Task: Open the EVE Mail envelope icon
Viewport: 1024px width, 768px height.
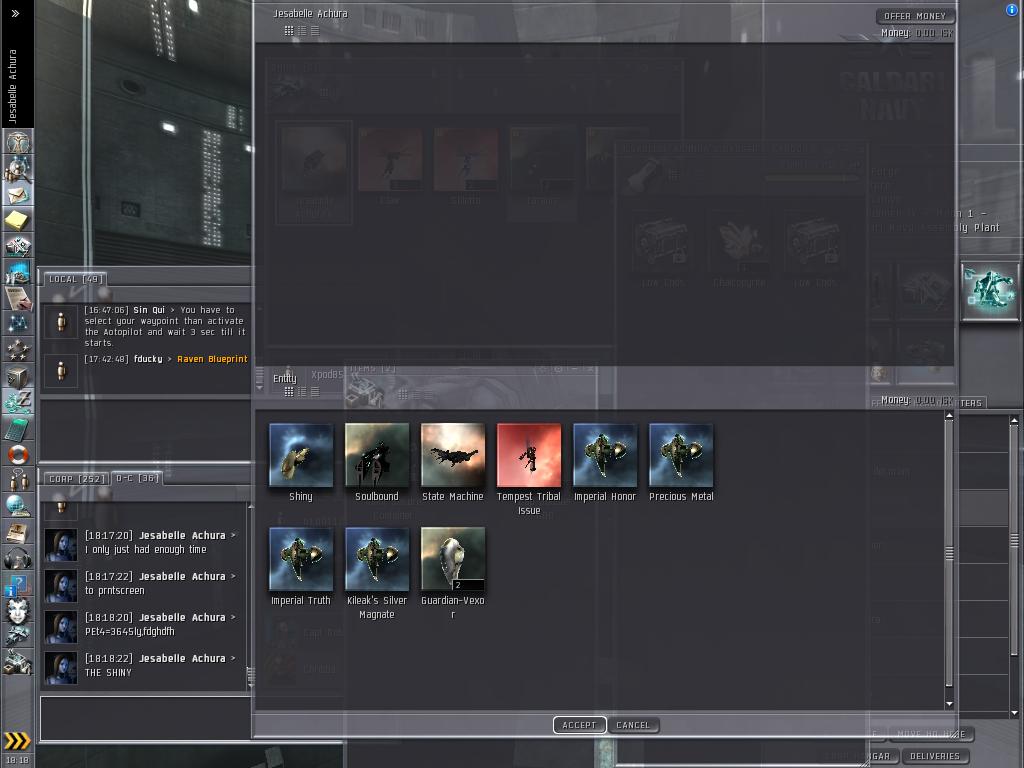Action: click(18, 195)
